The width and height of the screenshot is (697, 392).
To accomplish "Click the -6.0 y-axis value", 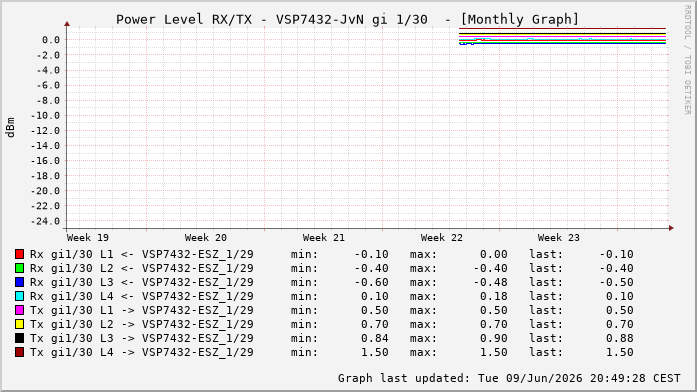I will 48,85.
